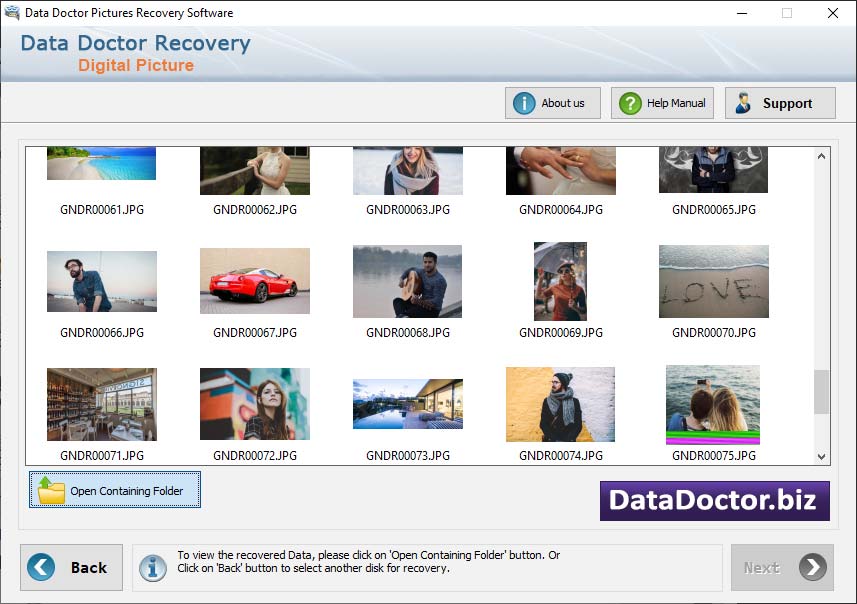Select the GNDR00067.JPG red car thumbnail
This screenshot has width=857, height=604.
254,280
